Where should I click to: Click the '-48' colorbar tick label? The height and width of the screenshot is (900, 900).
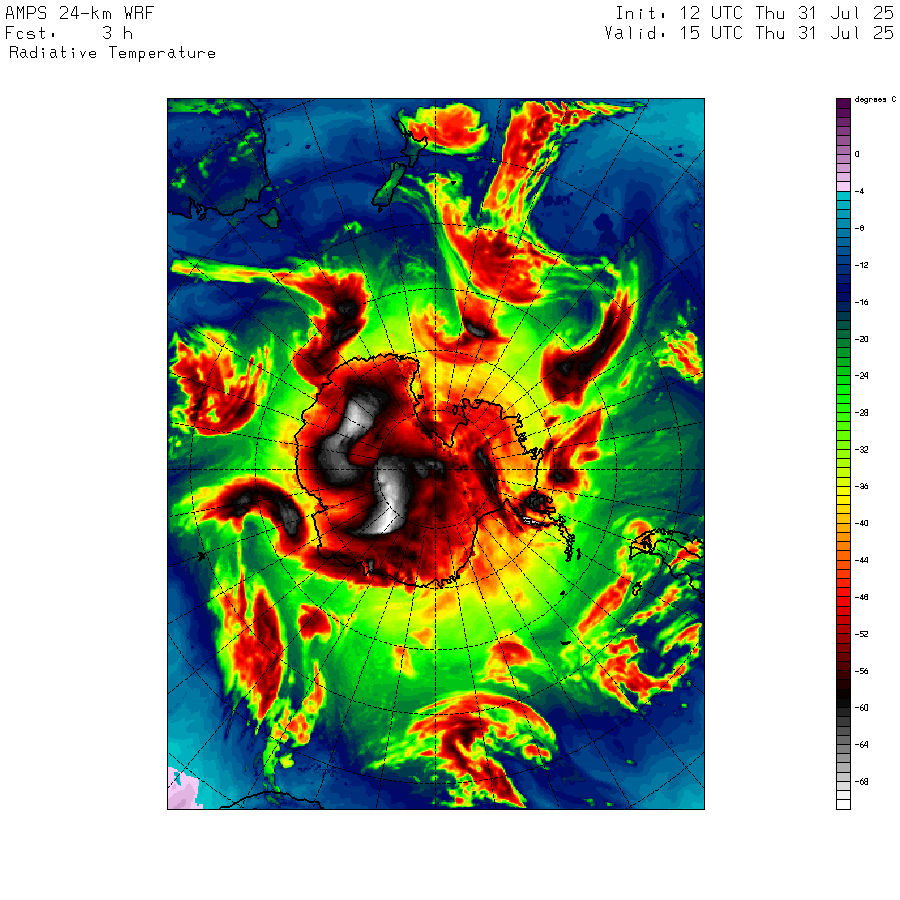862,598
